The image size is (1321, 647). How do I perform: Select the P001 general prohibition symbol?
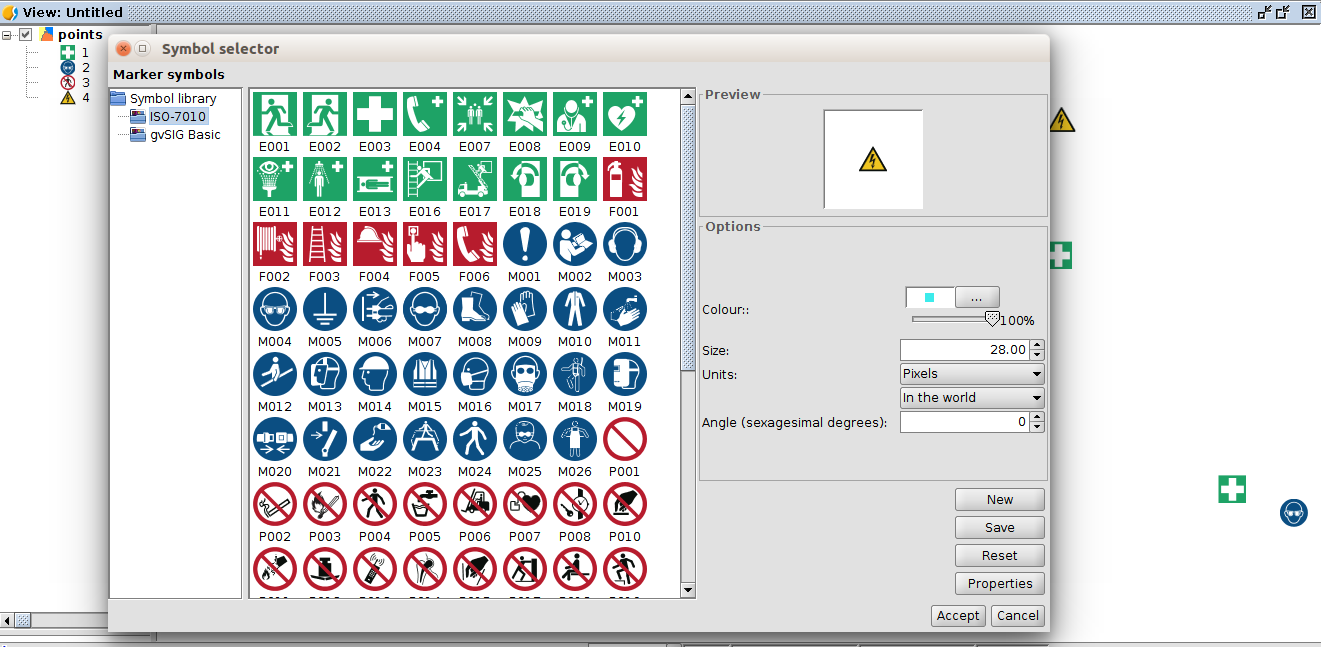tap(625, 439)
